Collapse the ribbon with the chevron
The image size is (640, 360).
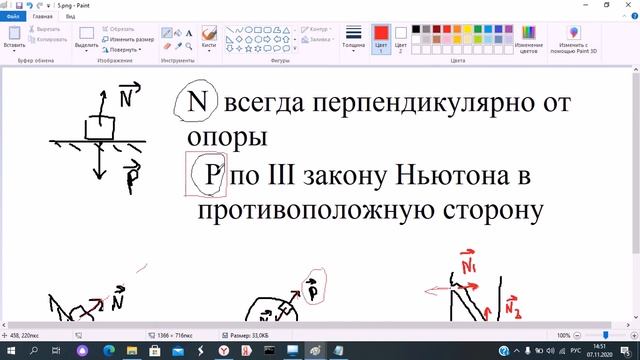coord(625,16)
